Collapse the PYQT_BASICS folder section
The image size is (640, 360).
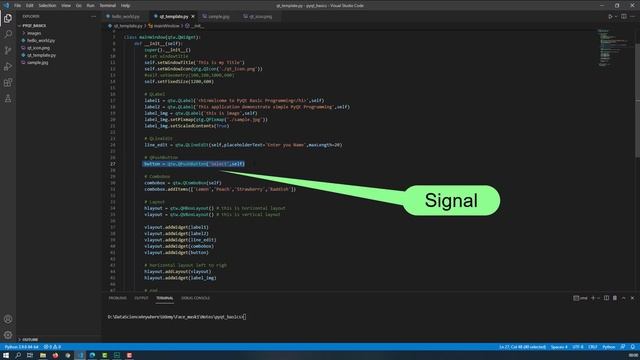pyautogui.click(x=34, y=25)
